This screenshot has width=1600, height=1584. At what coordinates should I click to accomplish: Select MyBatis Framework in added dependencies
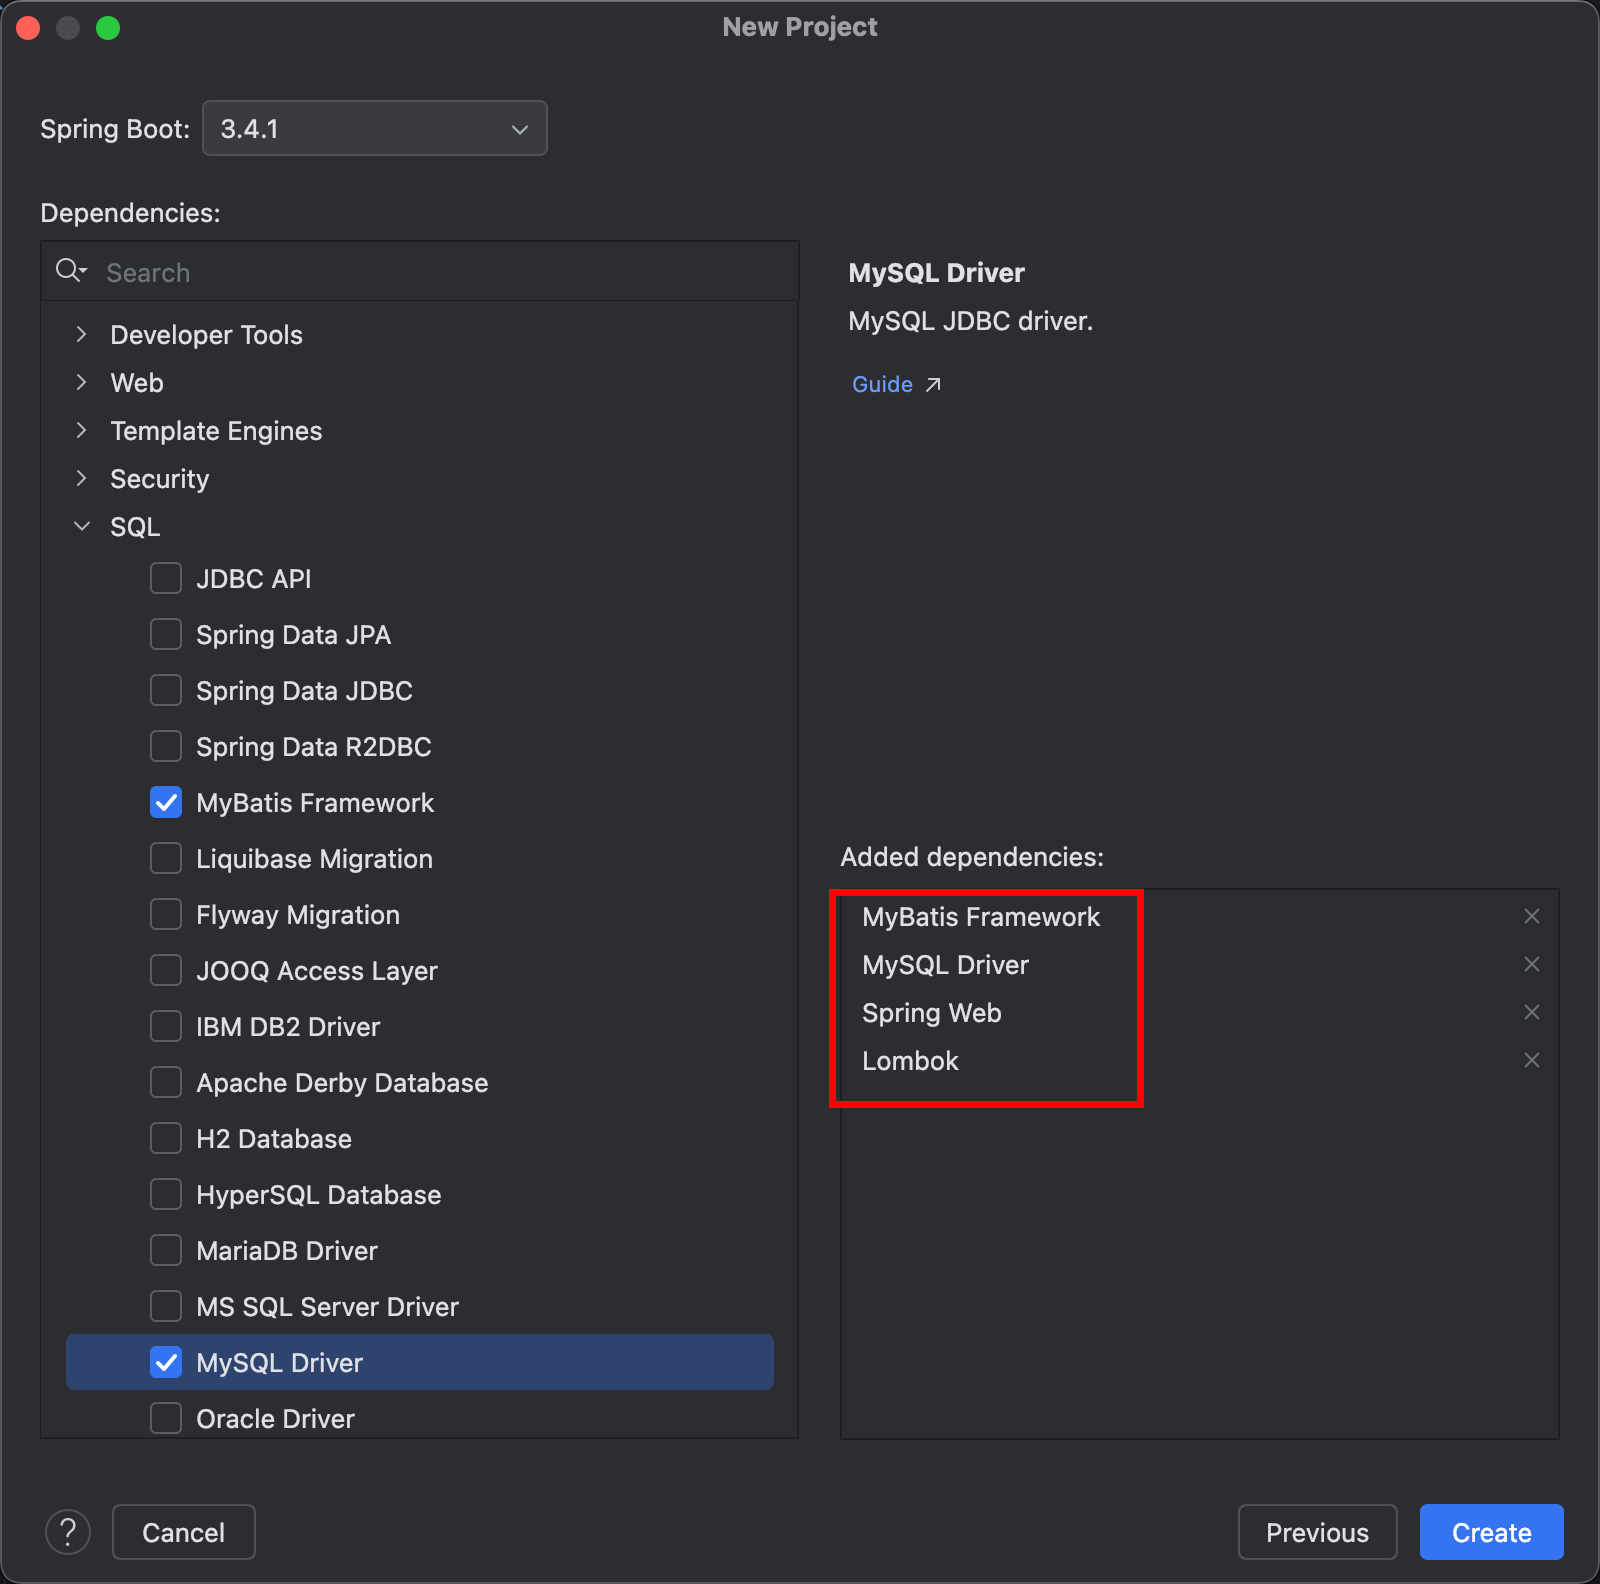[x=981, y=916]
